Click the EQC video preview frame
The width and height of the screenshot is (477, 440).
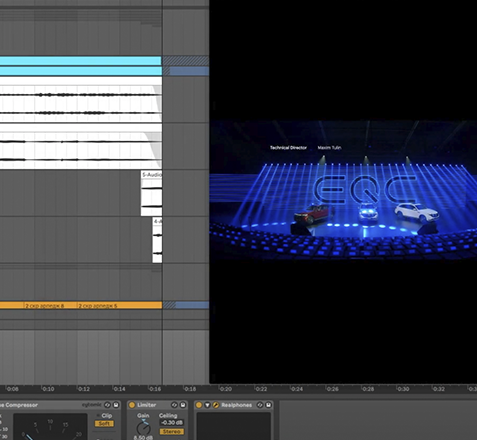(343, 190)
